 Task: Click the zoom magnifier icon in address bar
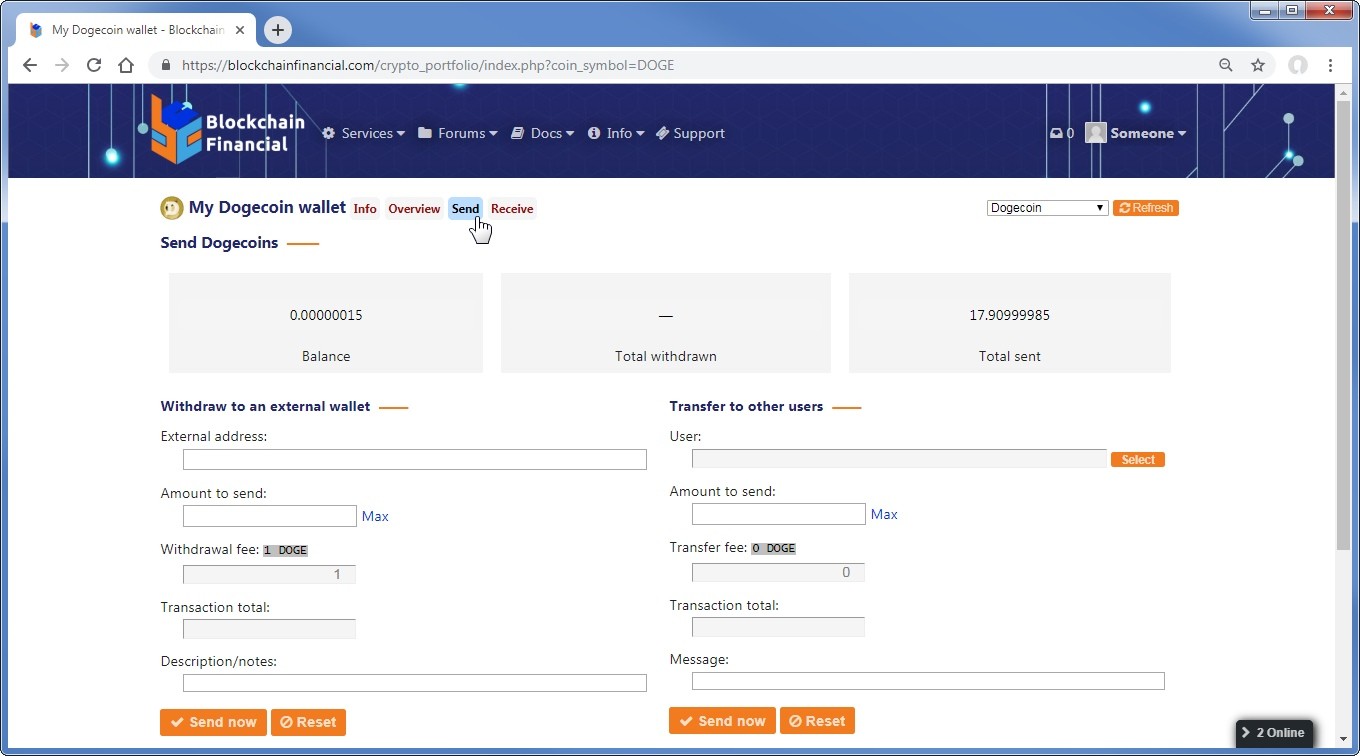pyautogui.click(x=1226, y=65)
